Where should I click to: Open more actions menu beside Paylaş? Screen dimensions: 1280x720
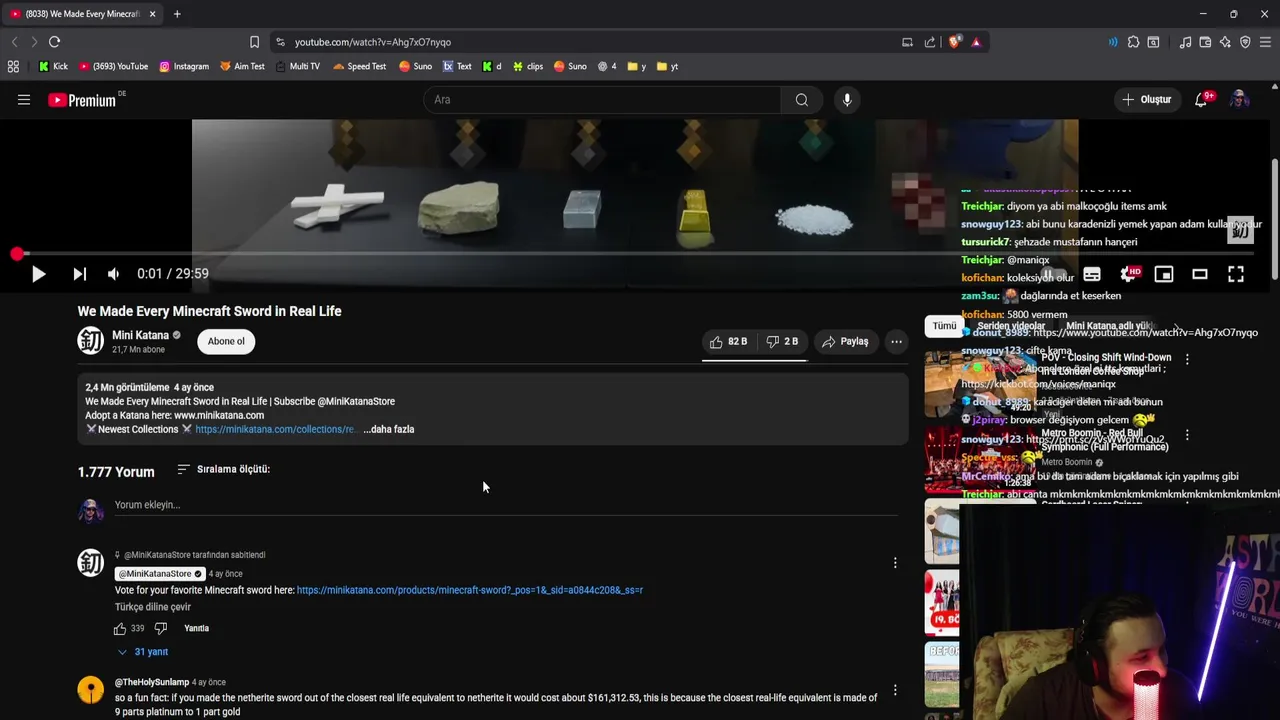(896, 342)
